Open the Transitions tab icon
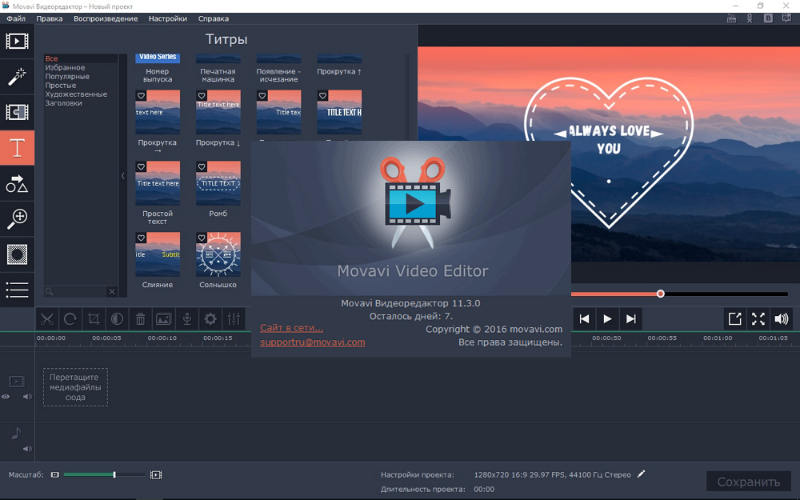Viewport: 800px width, 500px height. (x=17, y=112)
